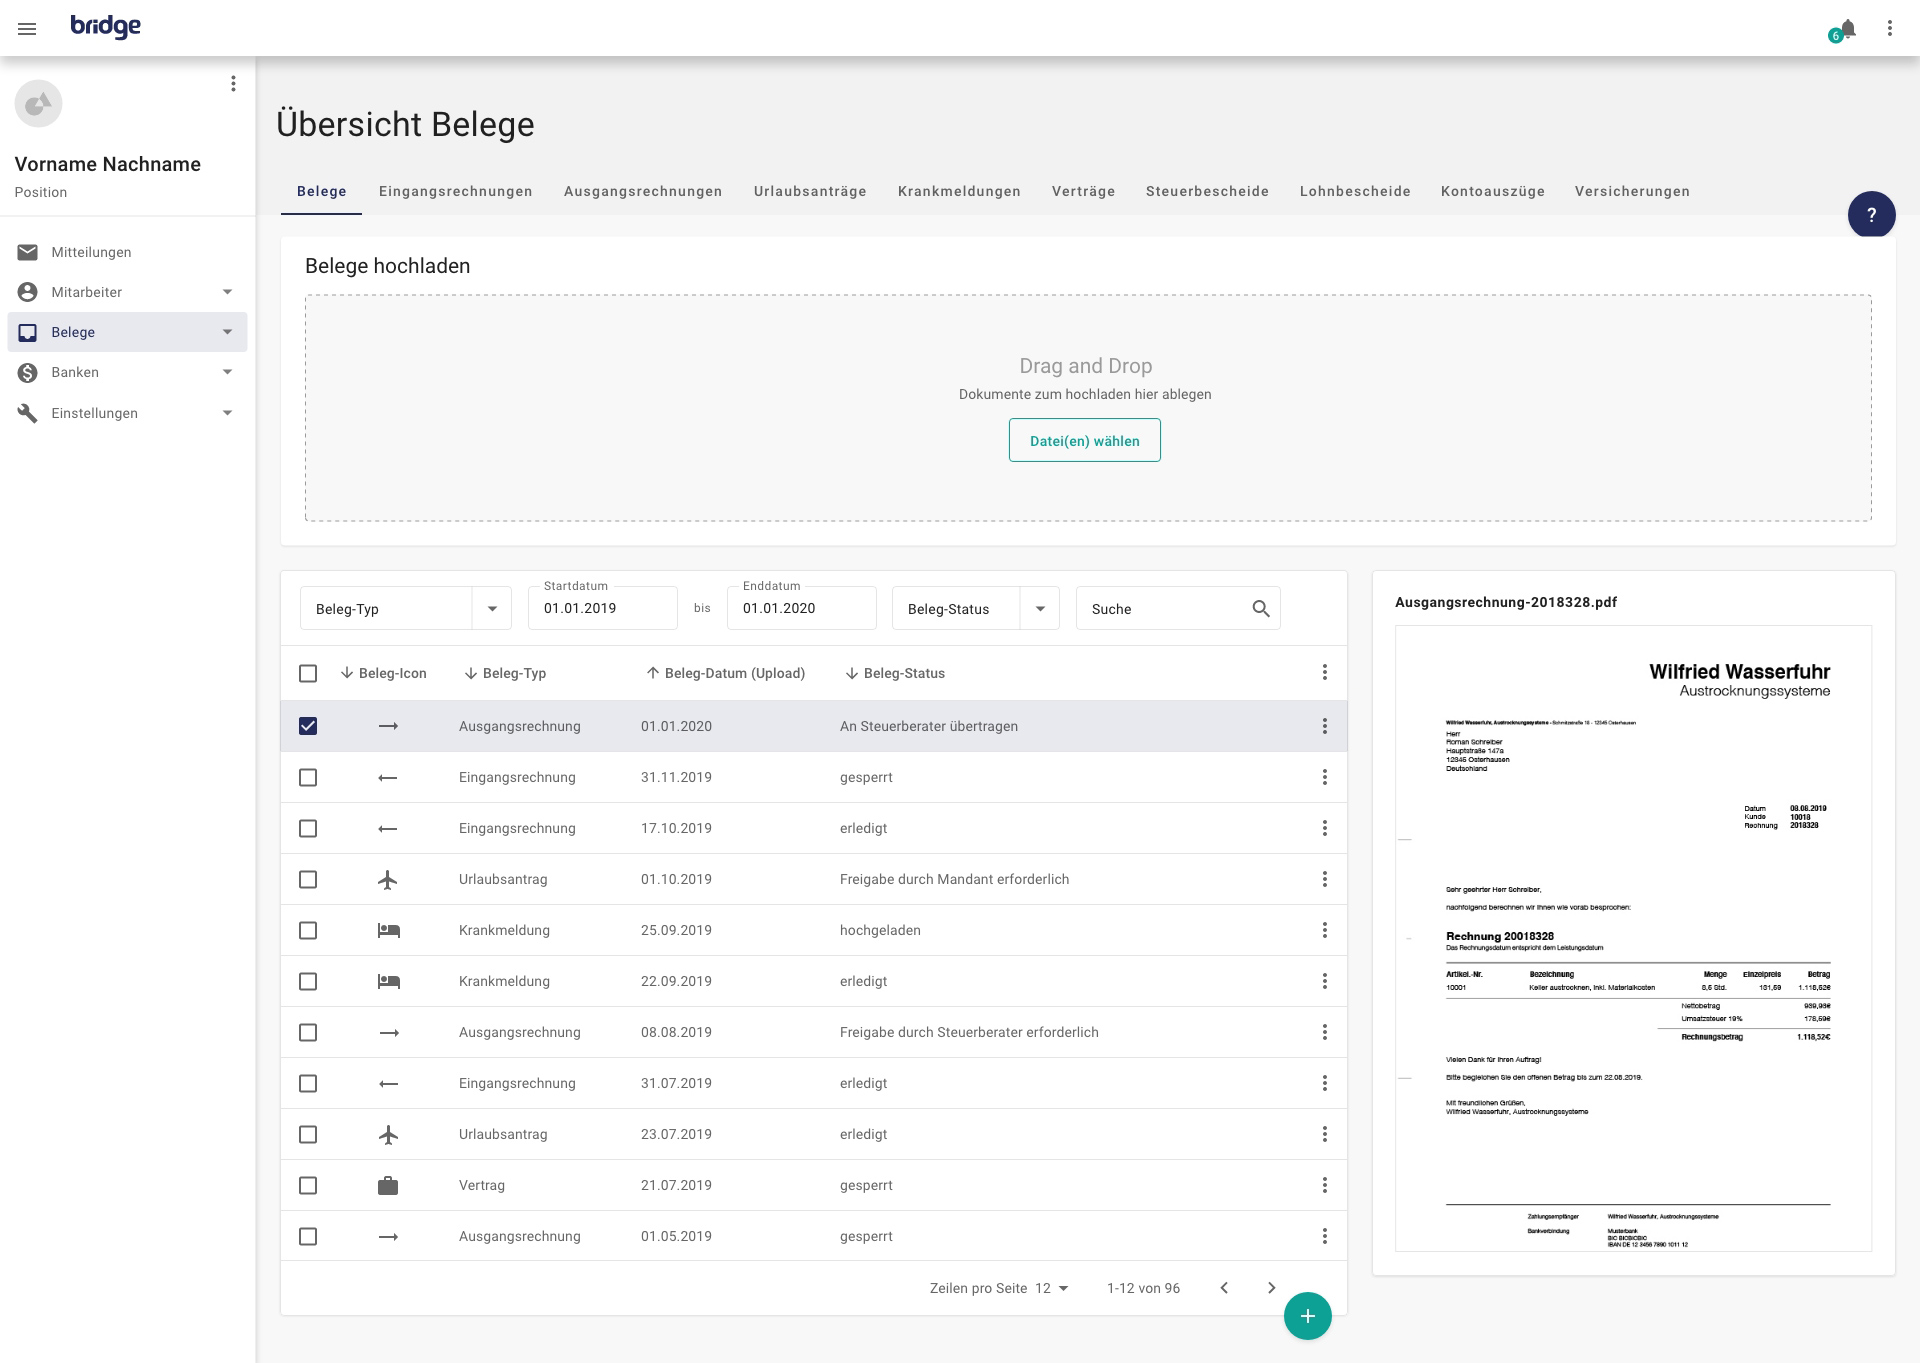The width and height of the screenshot is (1920, 1363).
Task: Open row menu for 31.11.2019 Eingangsrechnung
Action: coord(1324,777)
